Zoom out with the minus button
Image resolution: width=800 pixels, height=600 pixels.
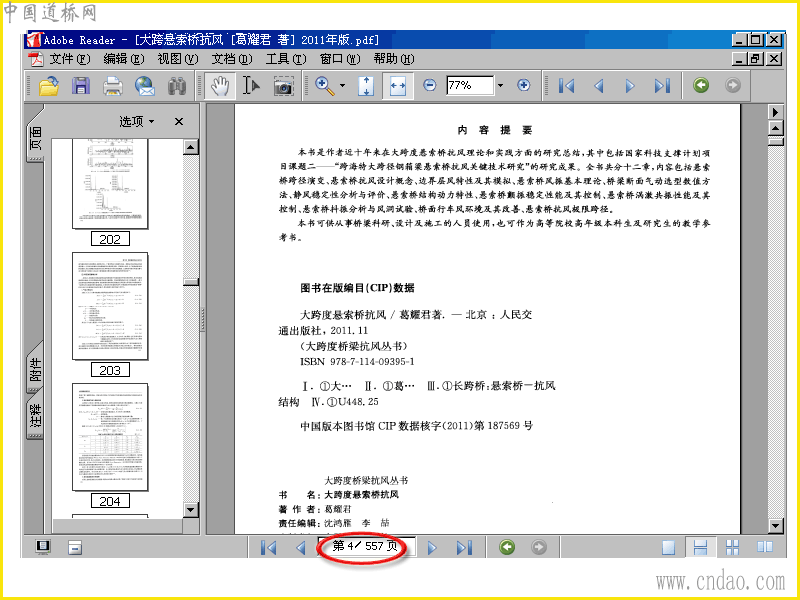430,85
